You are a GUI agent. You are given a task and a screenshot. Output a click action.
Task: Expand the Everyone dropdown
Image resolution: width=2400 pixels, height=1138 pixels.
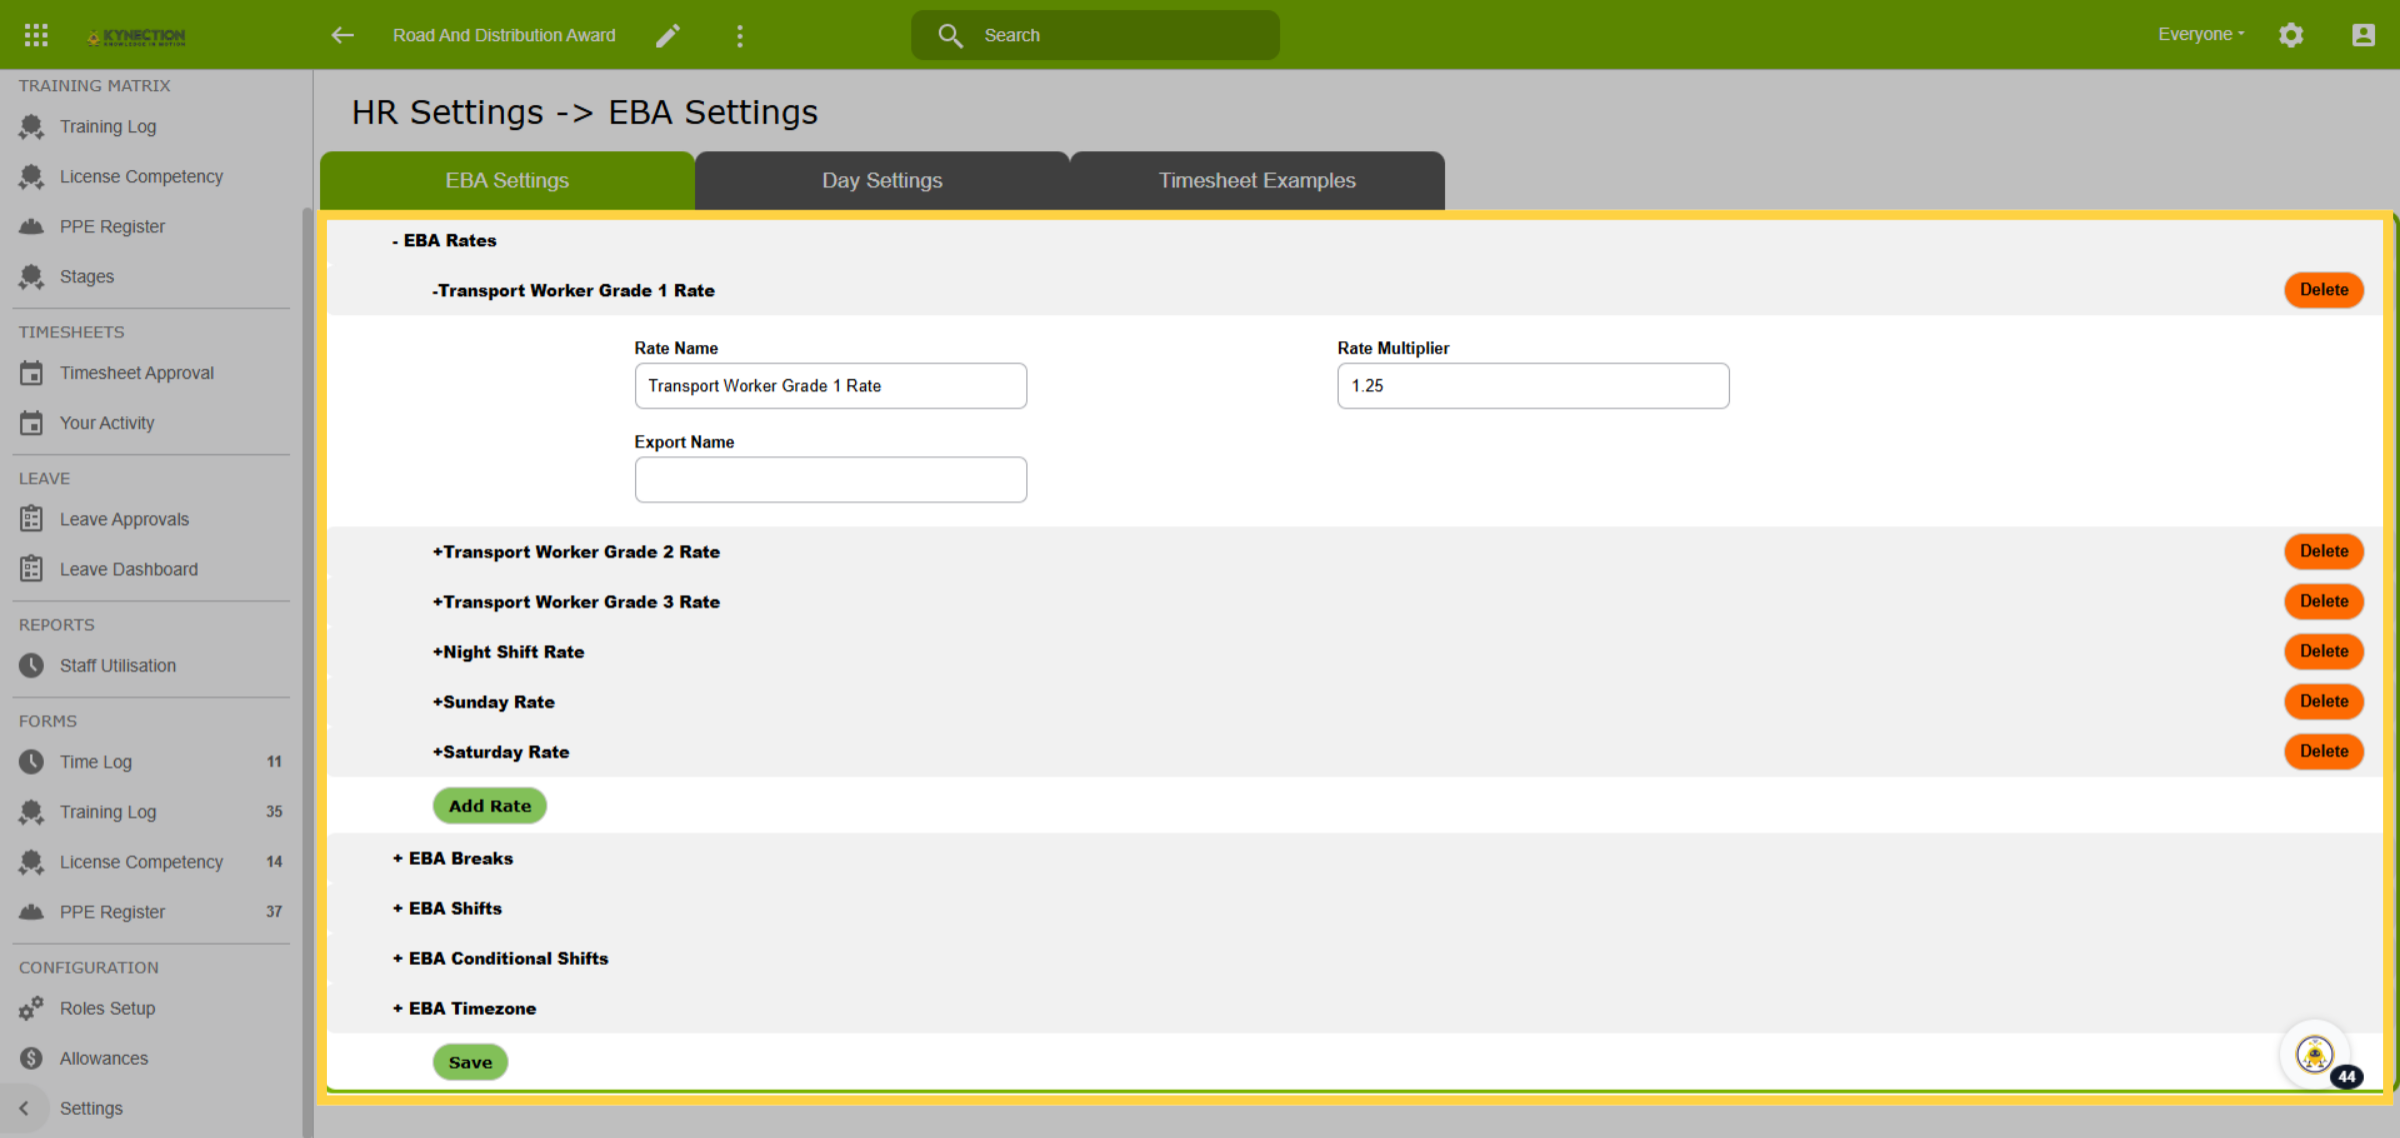point(2201,34)
